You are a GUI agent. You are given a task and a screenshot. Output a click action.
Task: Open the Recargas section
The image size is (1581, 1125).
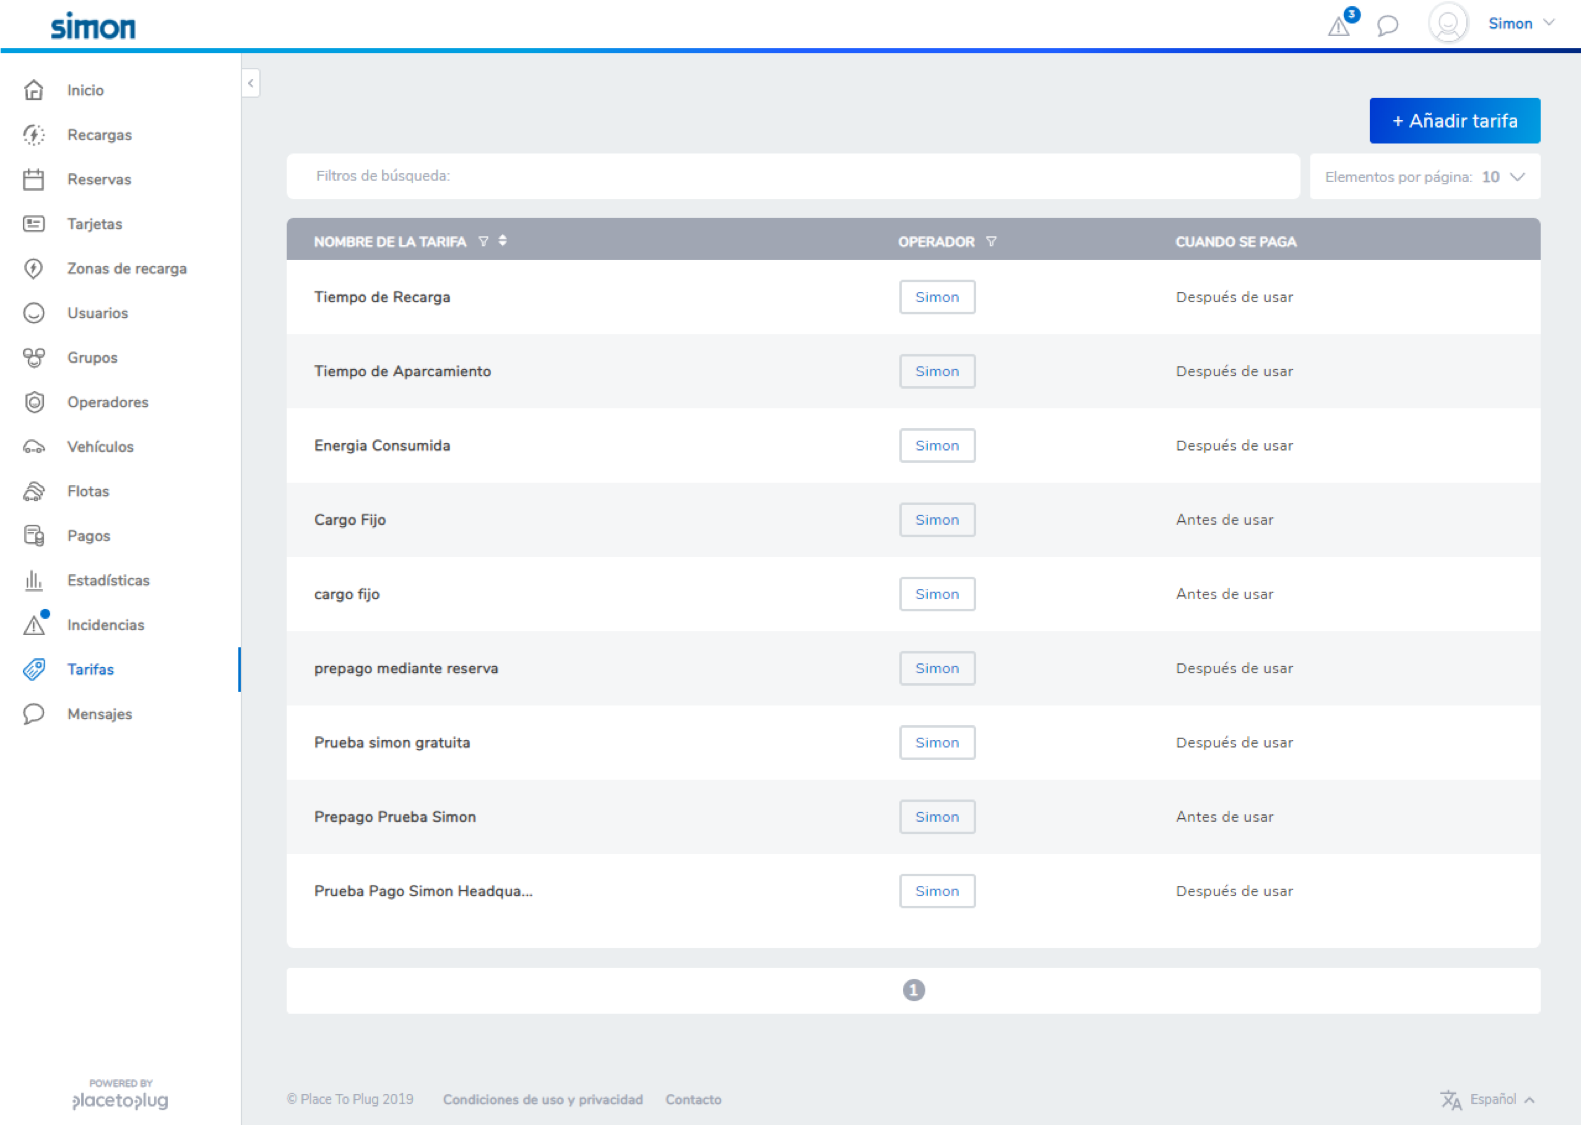coord(100,135)
